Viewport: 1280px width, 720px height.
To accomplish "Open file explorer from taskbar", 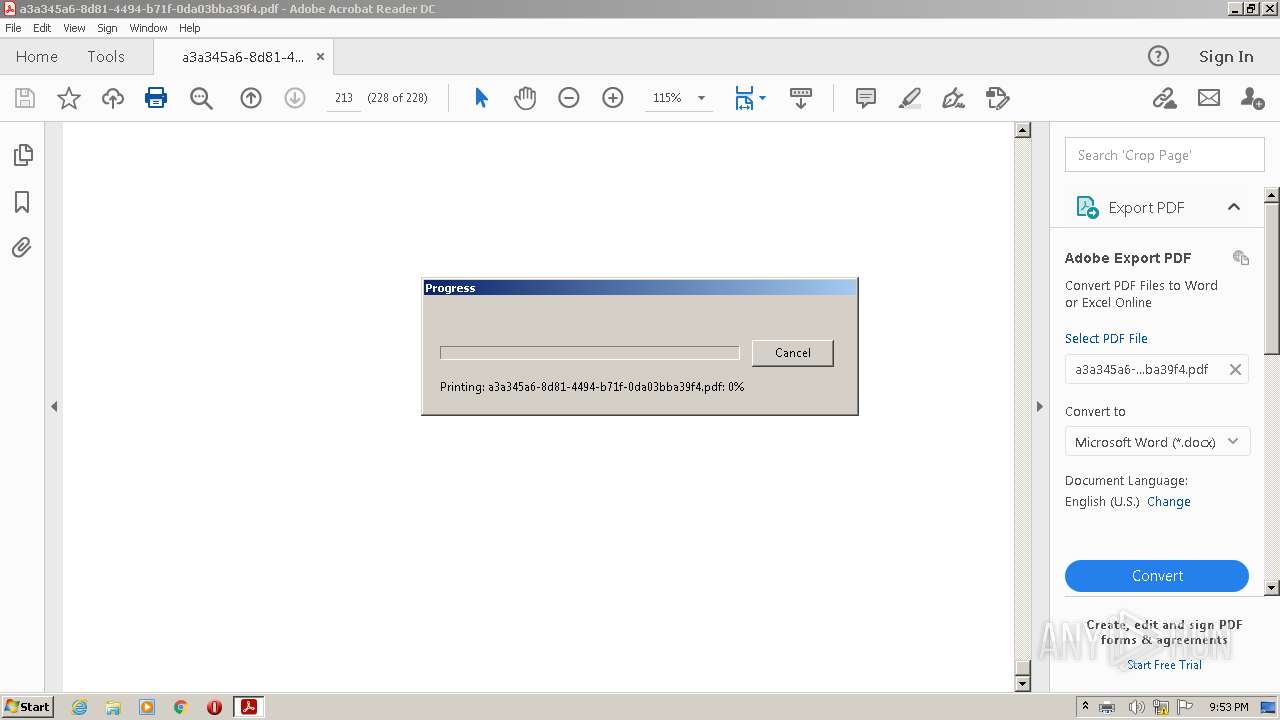I will (x=113, y=707).
